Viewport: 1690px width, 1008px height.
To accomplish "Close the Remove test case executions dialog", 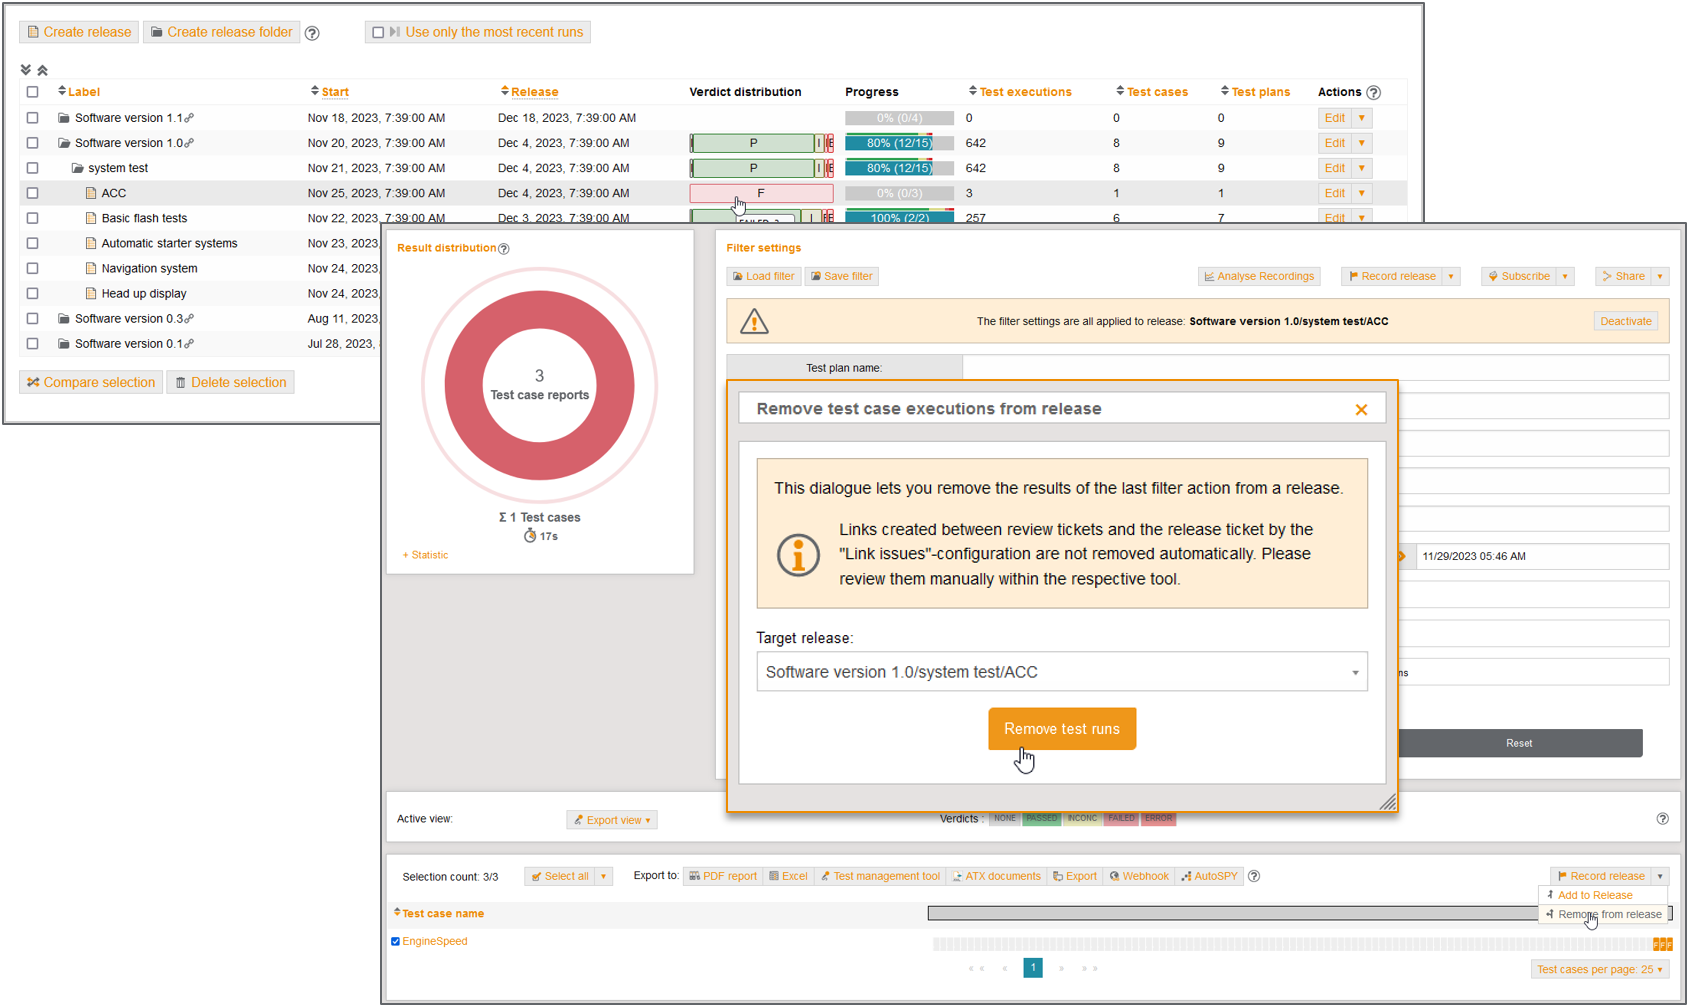I will 1360,410.
